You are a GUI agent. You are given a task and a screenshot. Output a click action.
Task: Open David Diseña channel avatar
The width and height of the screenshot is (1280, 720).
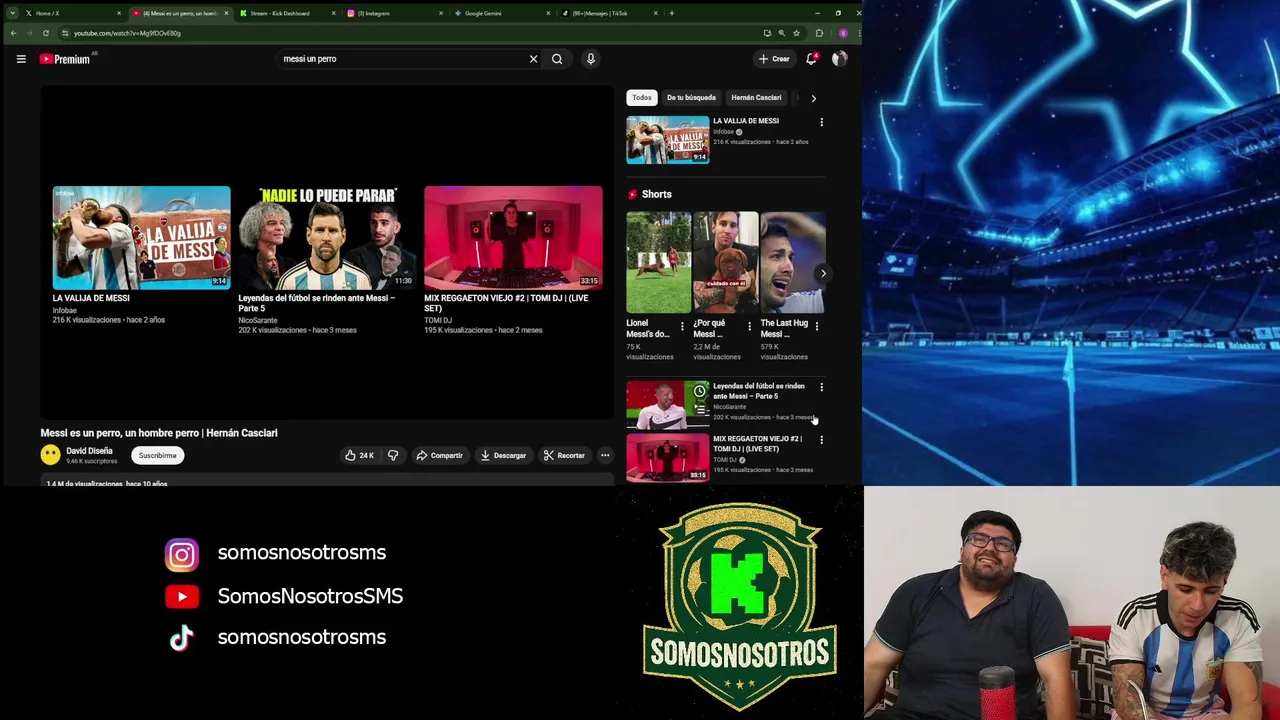[x=50, y=455]
